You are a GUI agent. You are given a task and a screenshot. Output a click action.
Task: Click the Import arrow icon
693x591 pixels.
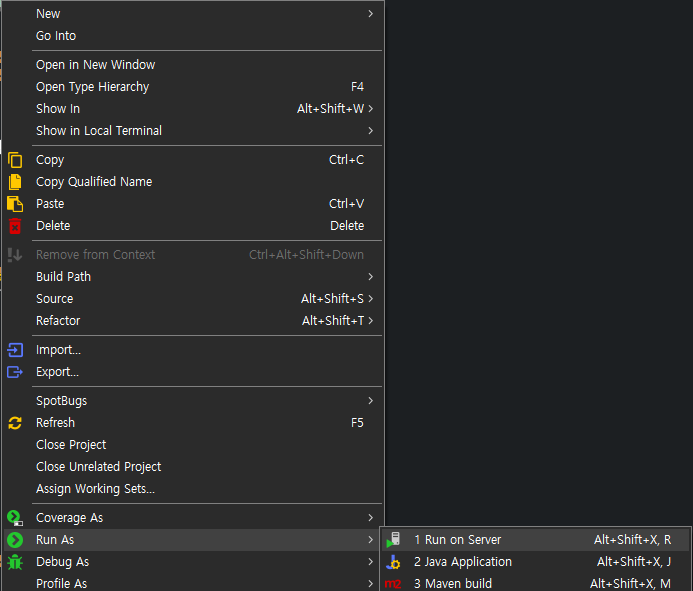click(x=15, y=350)
